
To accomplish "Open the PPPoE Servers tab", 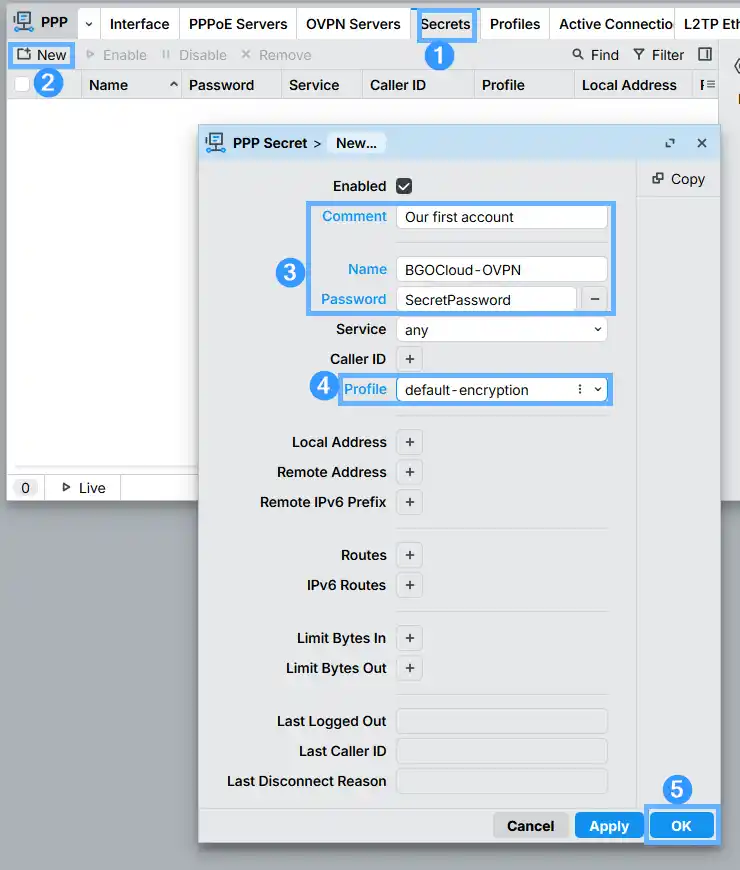I will click(238, 24).
